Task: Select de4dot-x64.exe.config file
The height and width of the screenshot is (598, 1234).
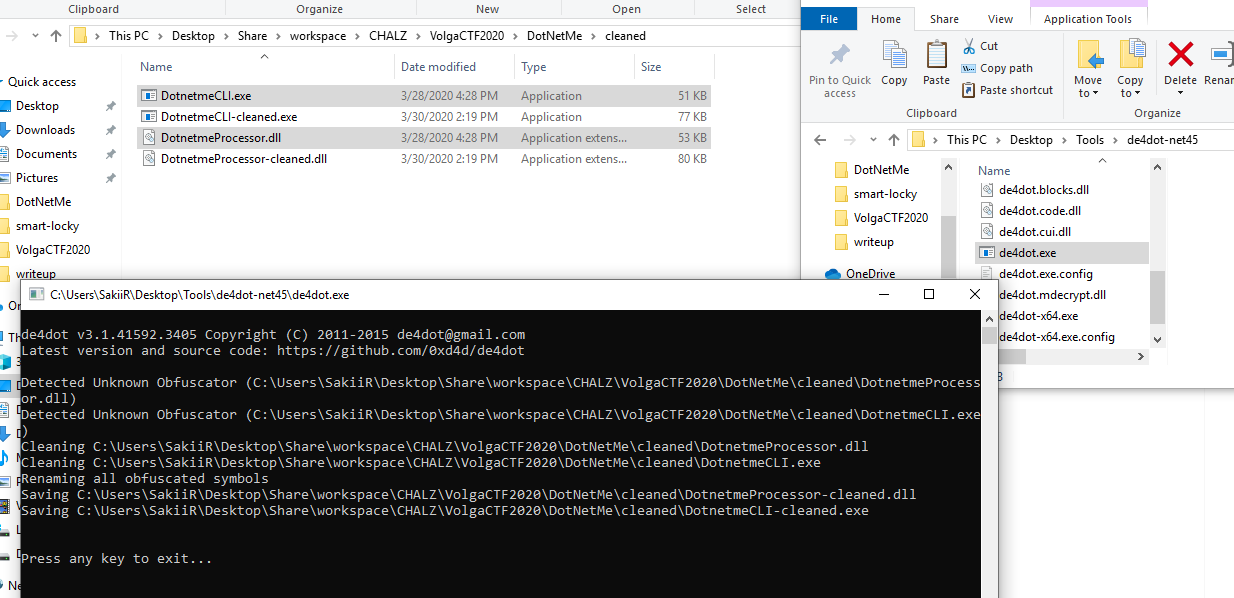Action: tap(1062, 337)
